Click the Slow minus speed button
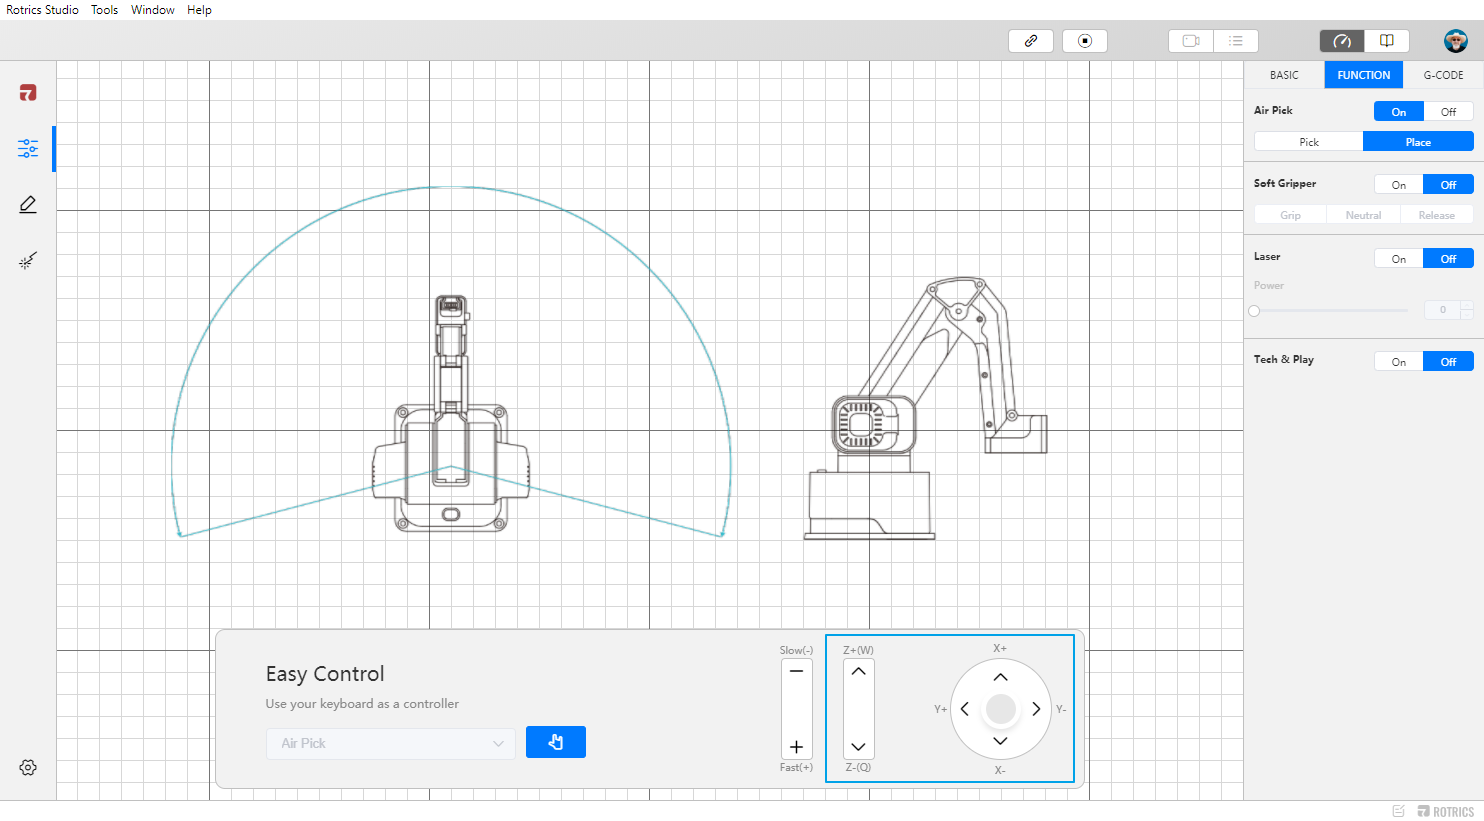Image resolution: width=1484 pixels, height=821 pixels. coord(796,671)
